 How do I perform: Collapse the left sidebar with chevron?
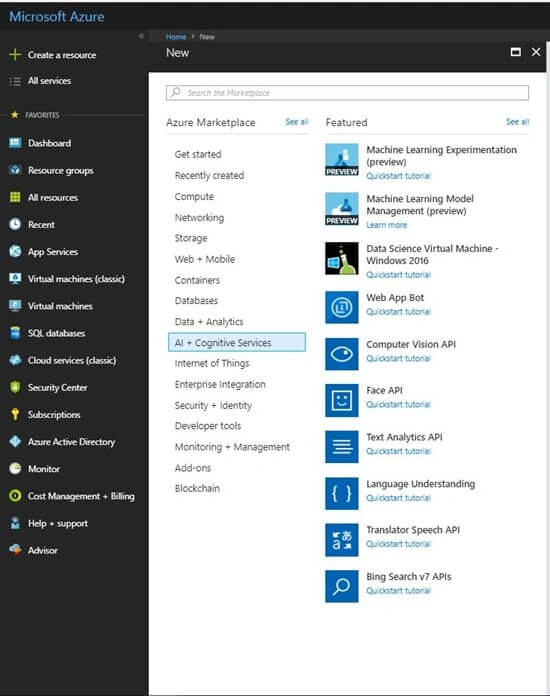pyautogui.click(x=141, y=36)
